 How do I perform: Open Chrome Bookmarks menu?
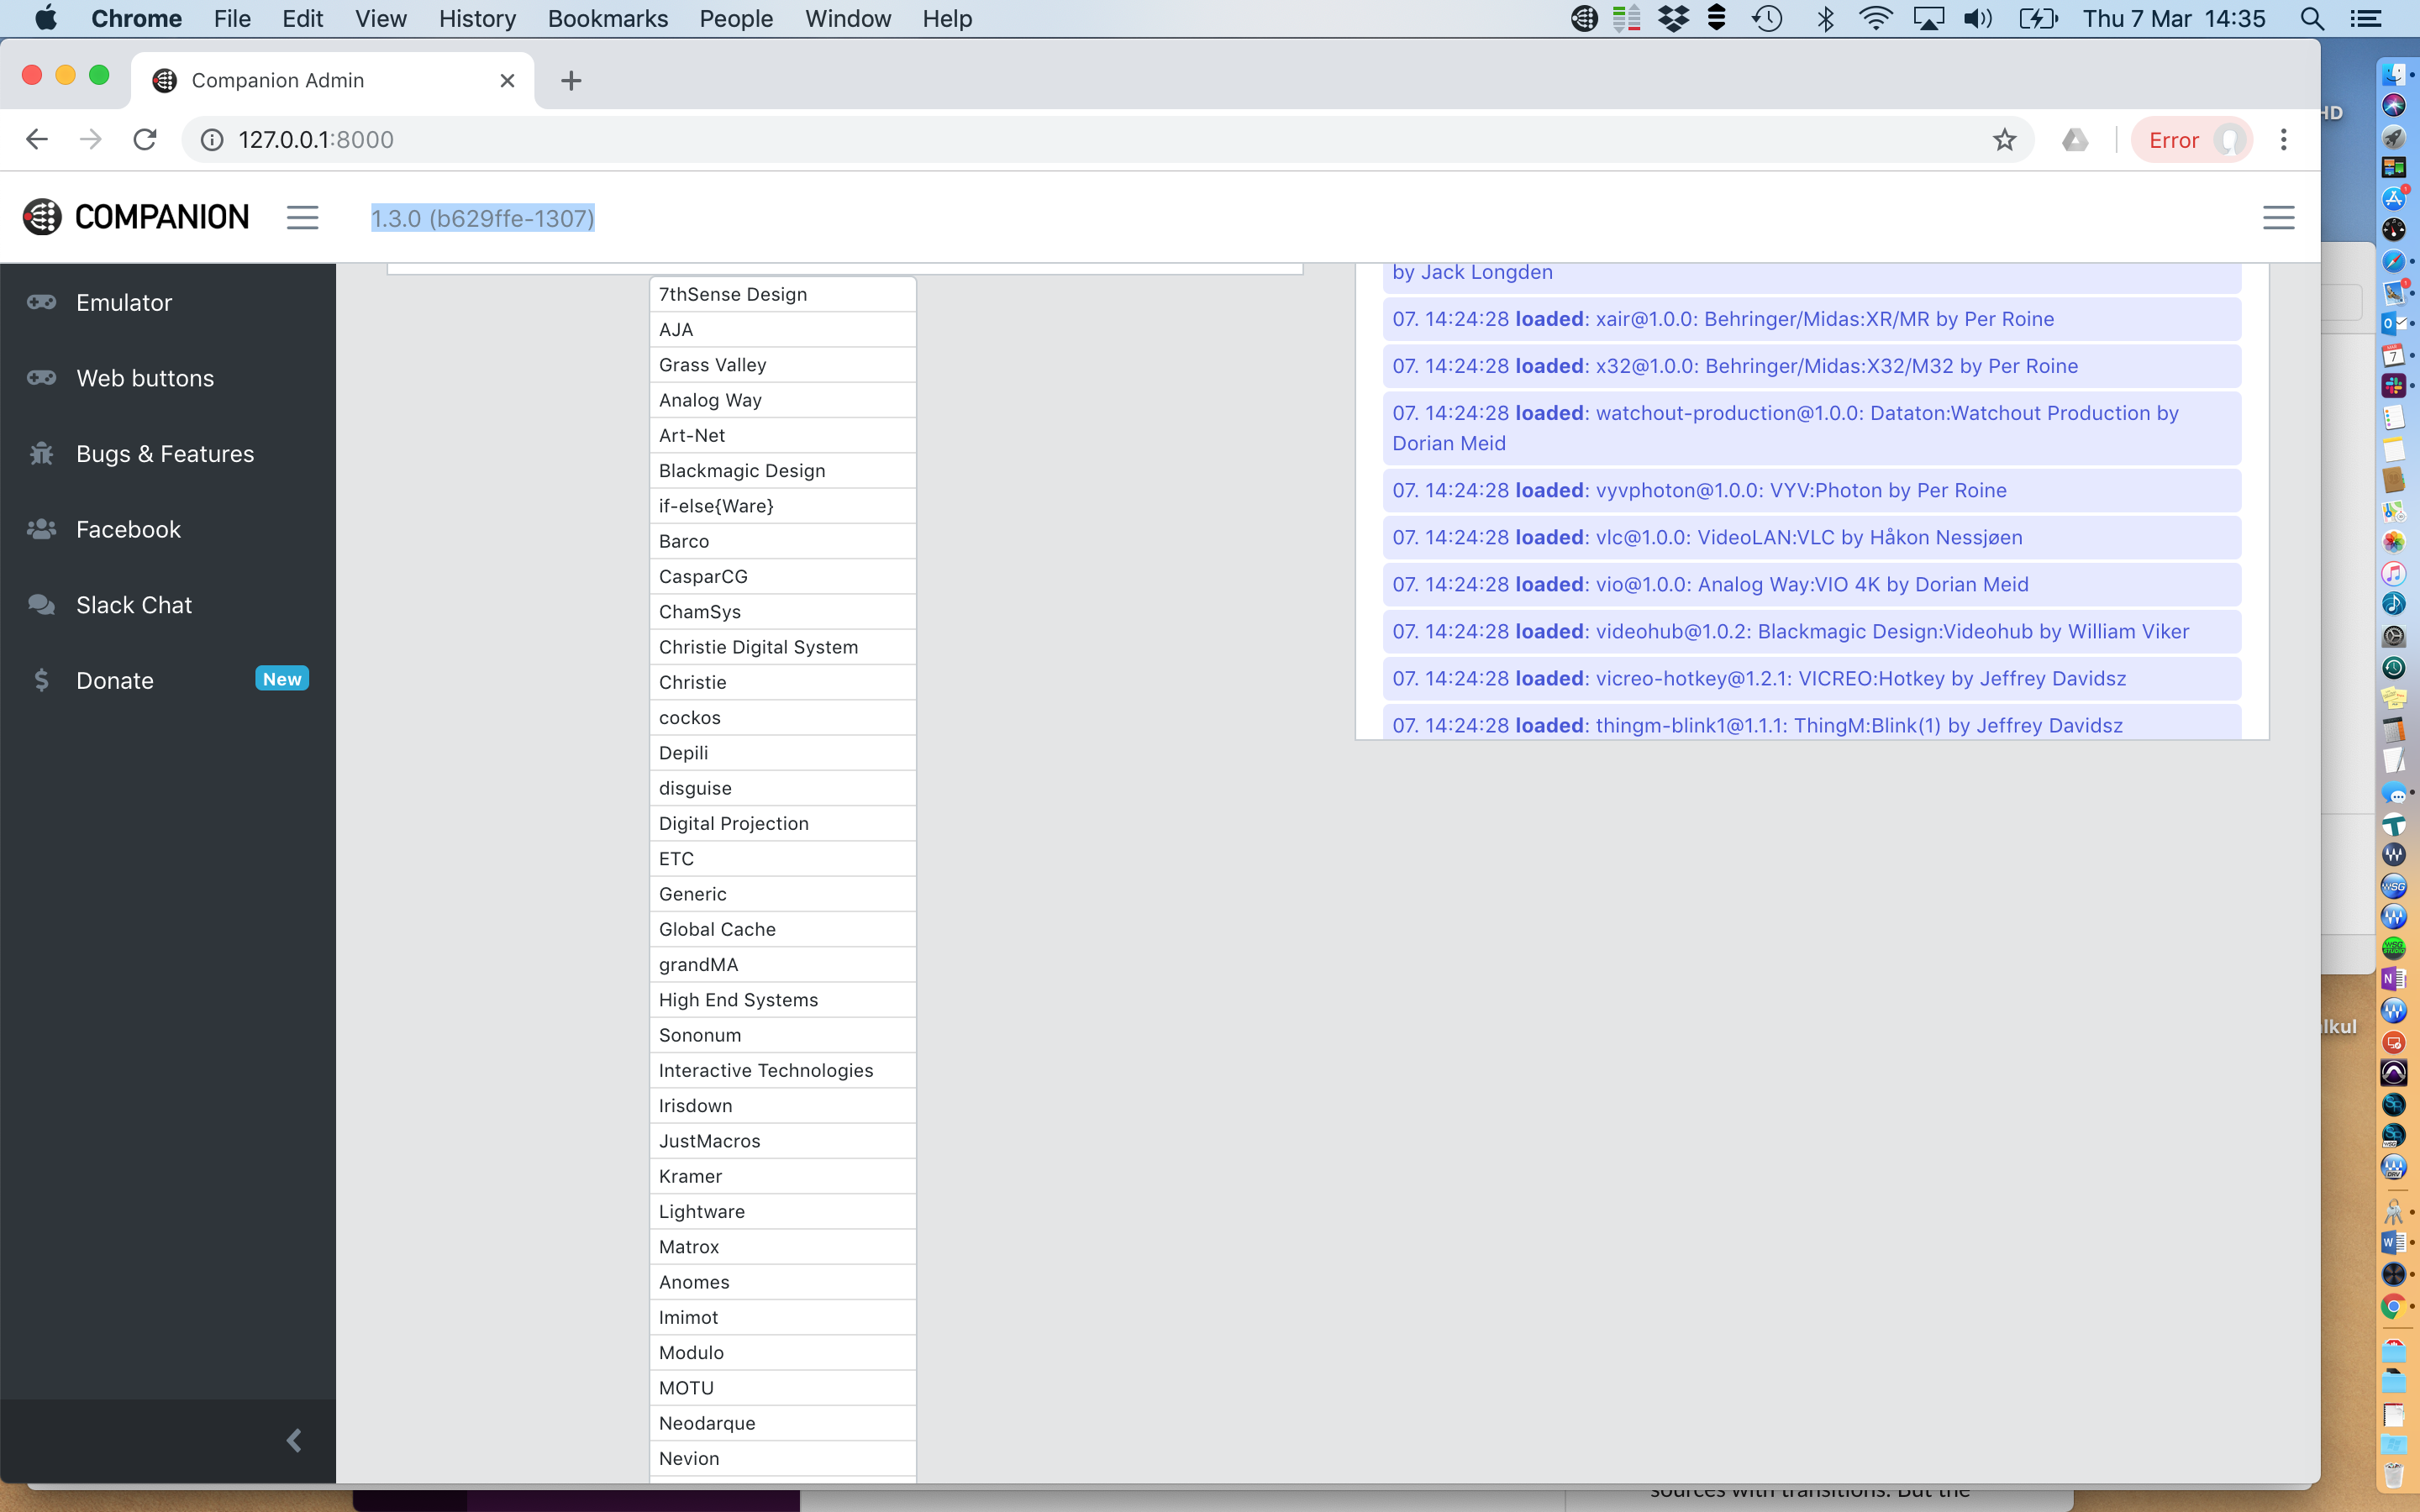(x=607, y=19)
